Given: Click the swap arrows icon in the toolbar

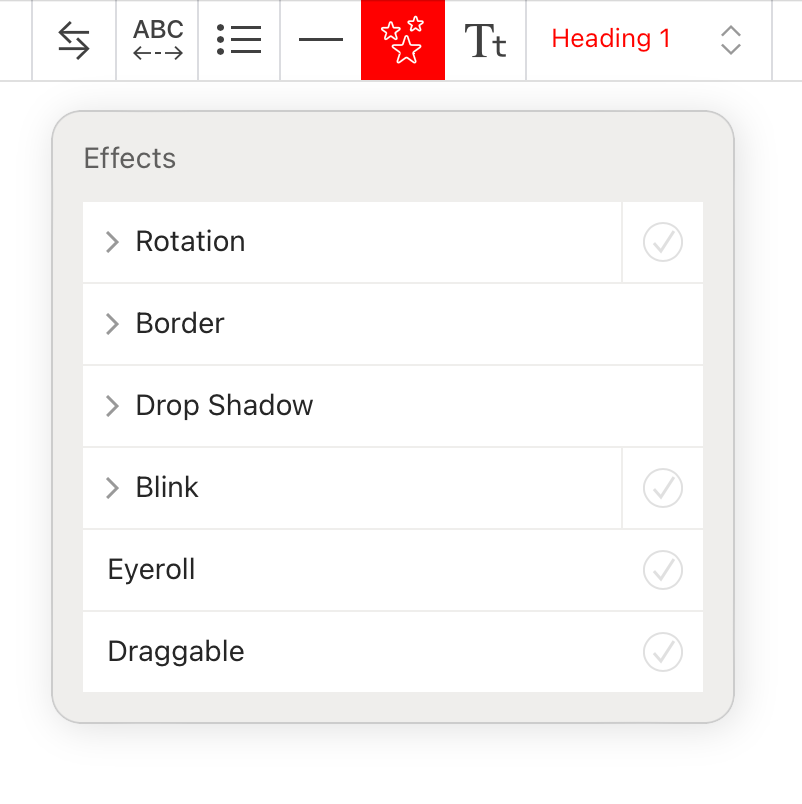Looking at the screenshot, I should [73, 40].
